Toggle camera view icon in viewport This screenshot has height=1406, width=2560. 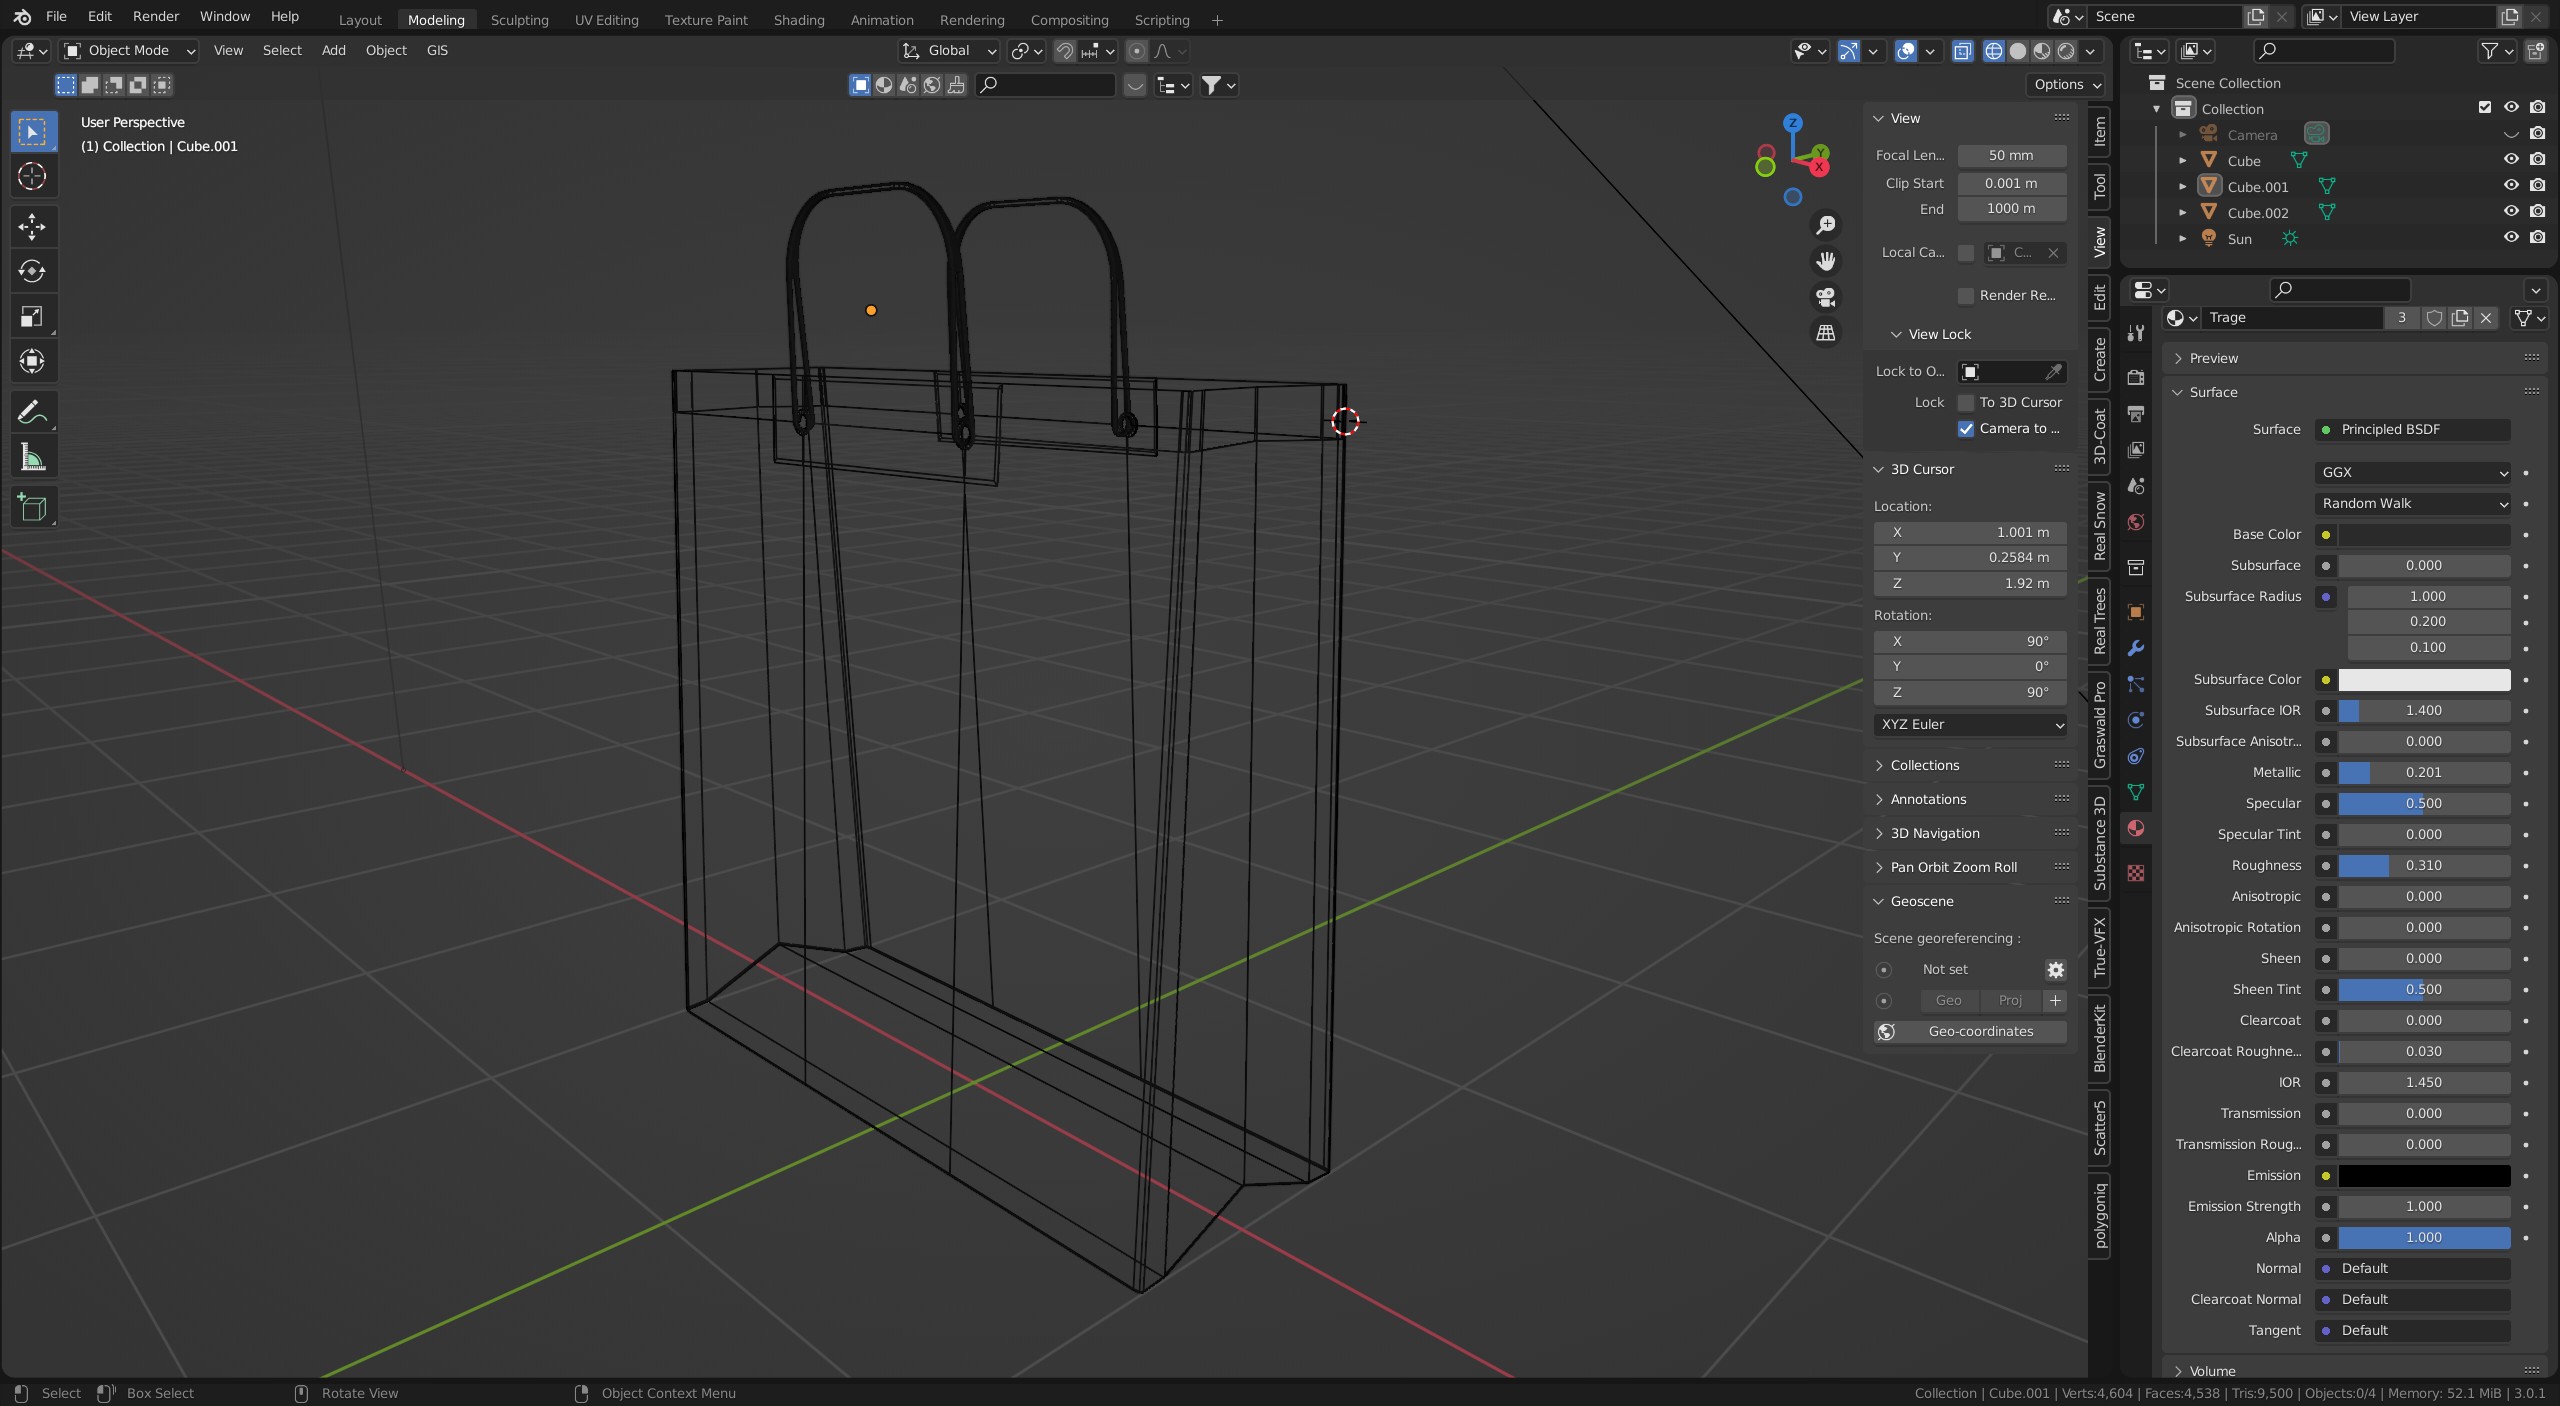point(1826,297)
